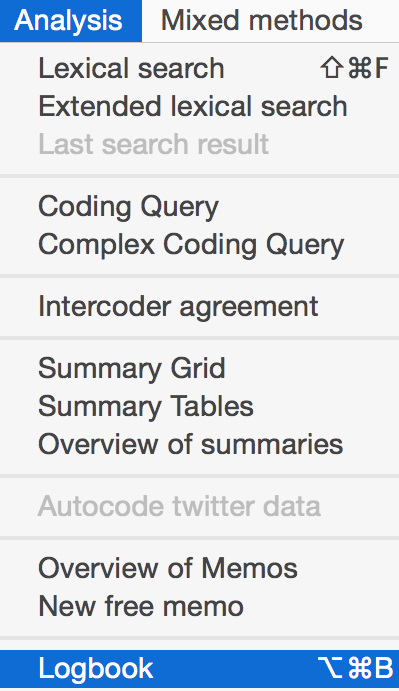The image size is (399, 691).
Task: Select Summary Tables entry
Action: 199,406
